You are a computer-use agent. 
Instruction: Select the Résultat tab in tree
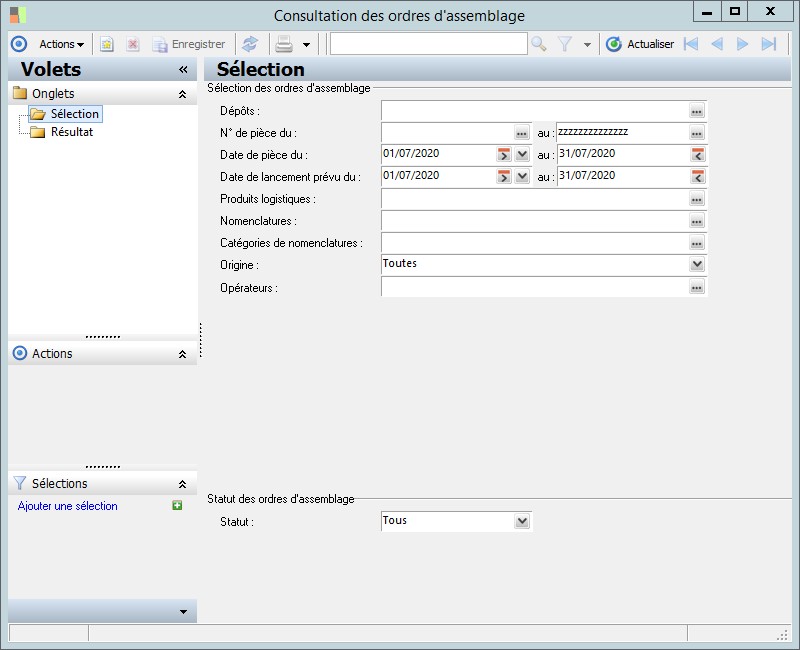pyautogui.click(x=72, y=132)
